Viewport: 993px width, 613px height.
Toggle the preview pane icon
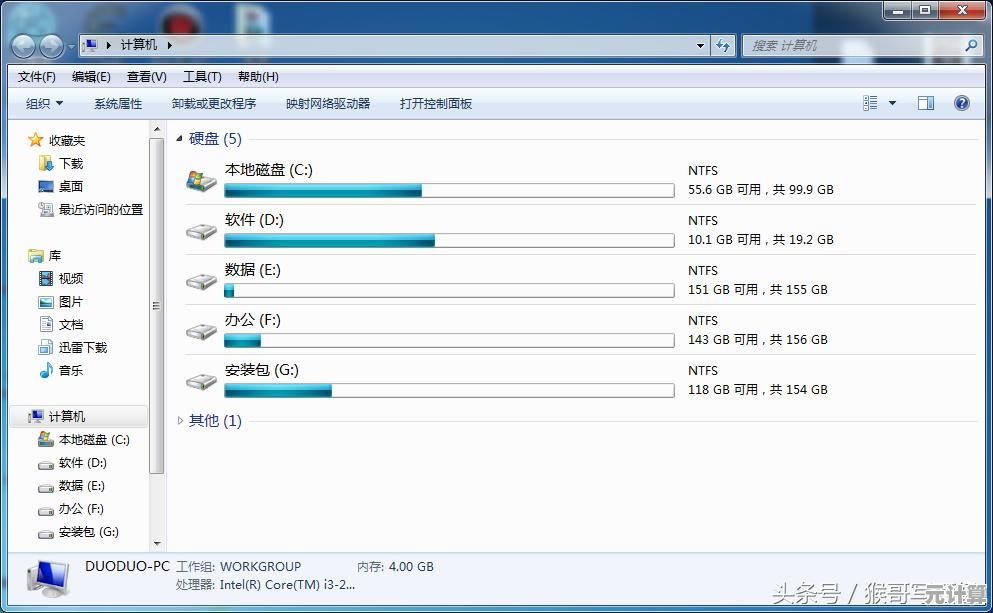925,102
